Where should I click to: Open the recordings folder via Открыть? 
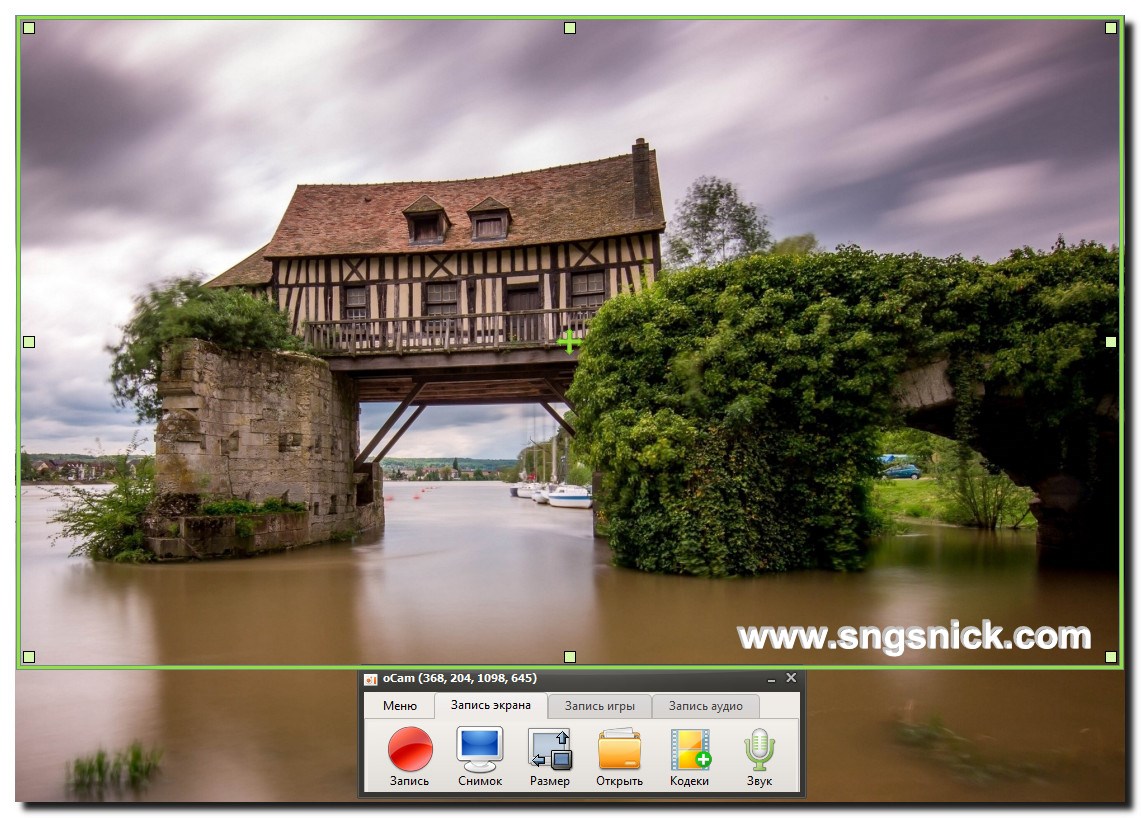click(x=619, y=757)
